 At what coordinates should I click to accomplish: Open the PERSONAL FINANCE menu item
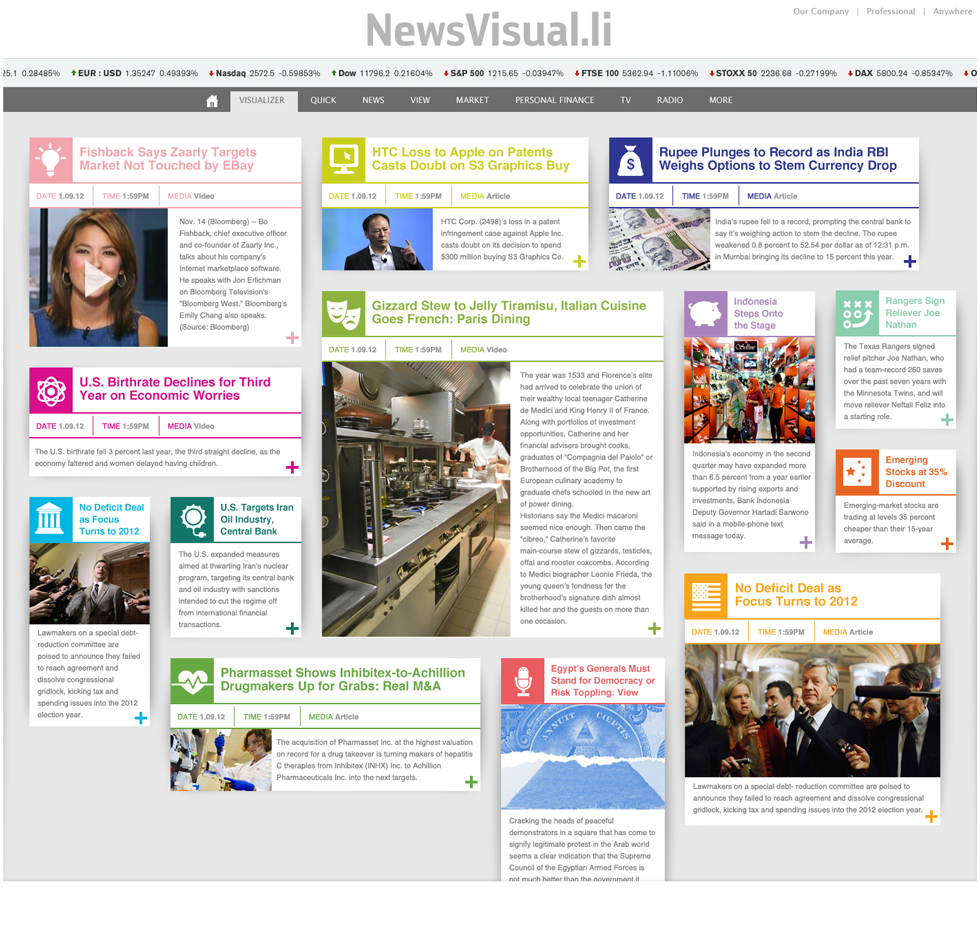click(554, 100)
